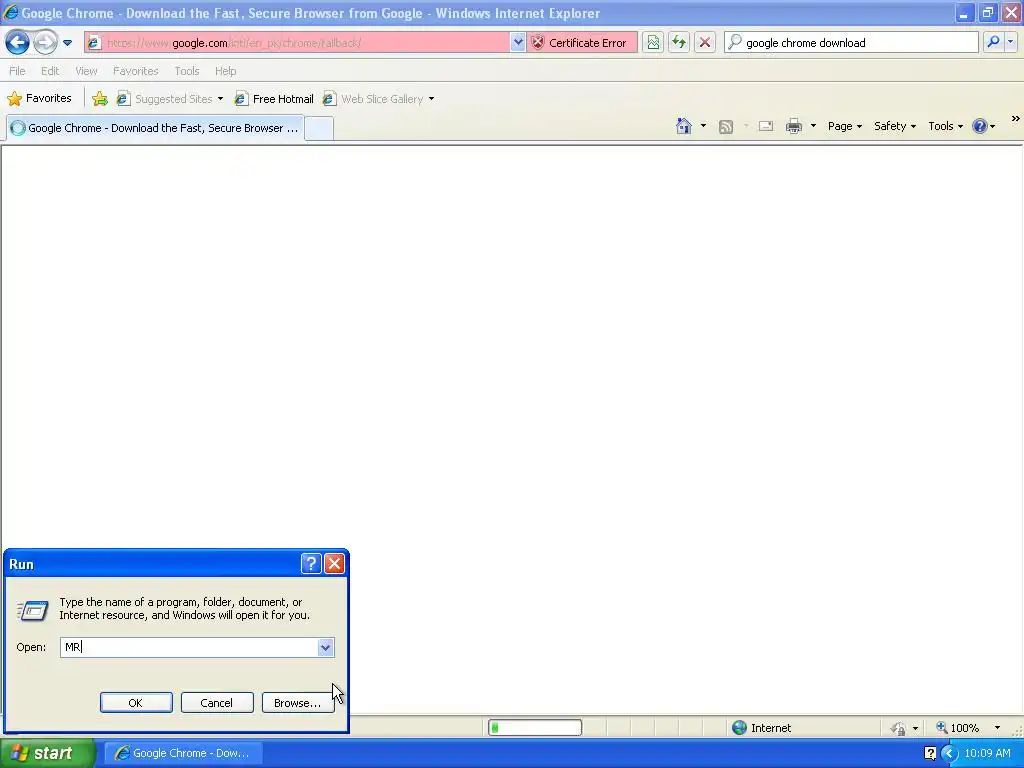The height and width of the screenshot is (768, 1024).
Task: Click the 10:09 AM clock
Action: [987, 753]
